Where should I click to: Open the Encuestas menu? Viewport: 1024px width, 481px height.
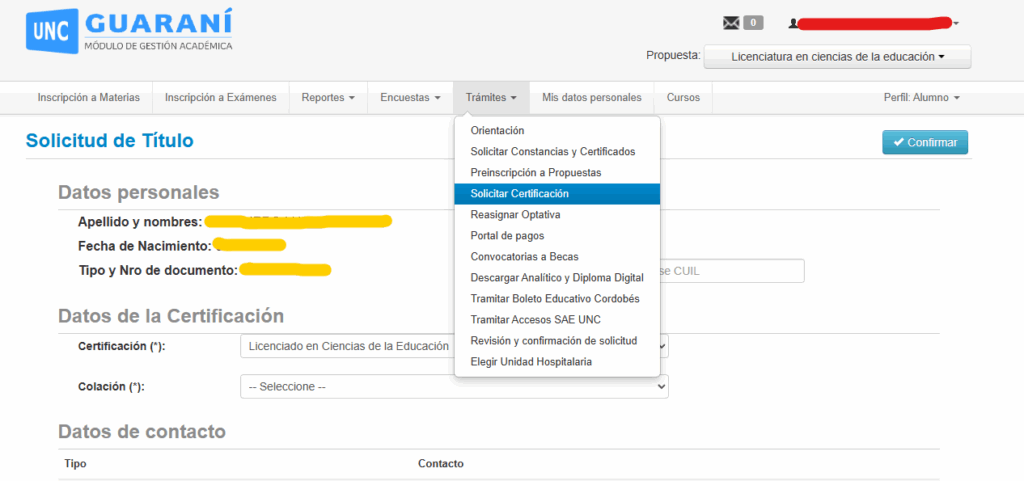click(x=410, y=98)
